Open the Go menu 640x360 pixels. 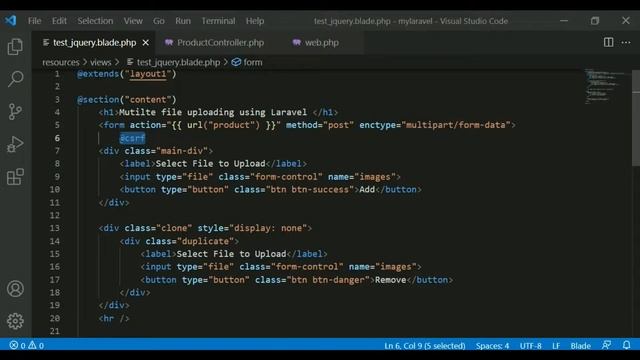click(159, 21)
